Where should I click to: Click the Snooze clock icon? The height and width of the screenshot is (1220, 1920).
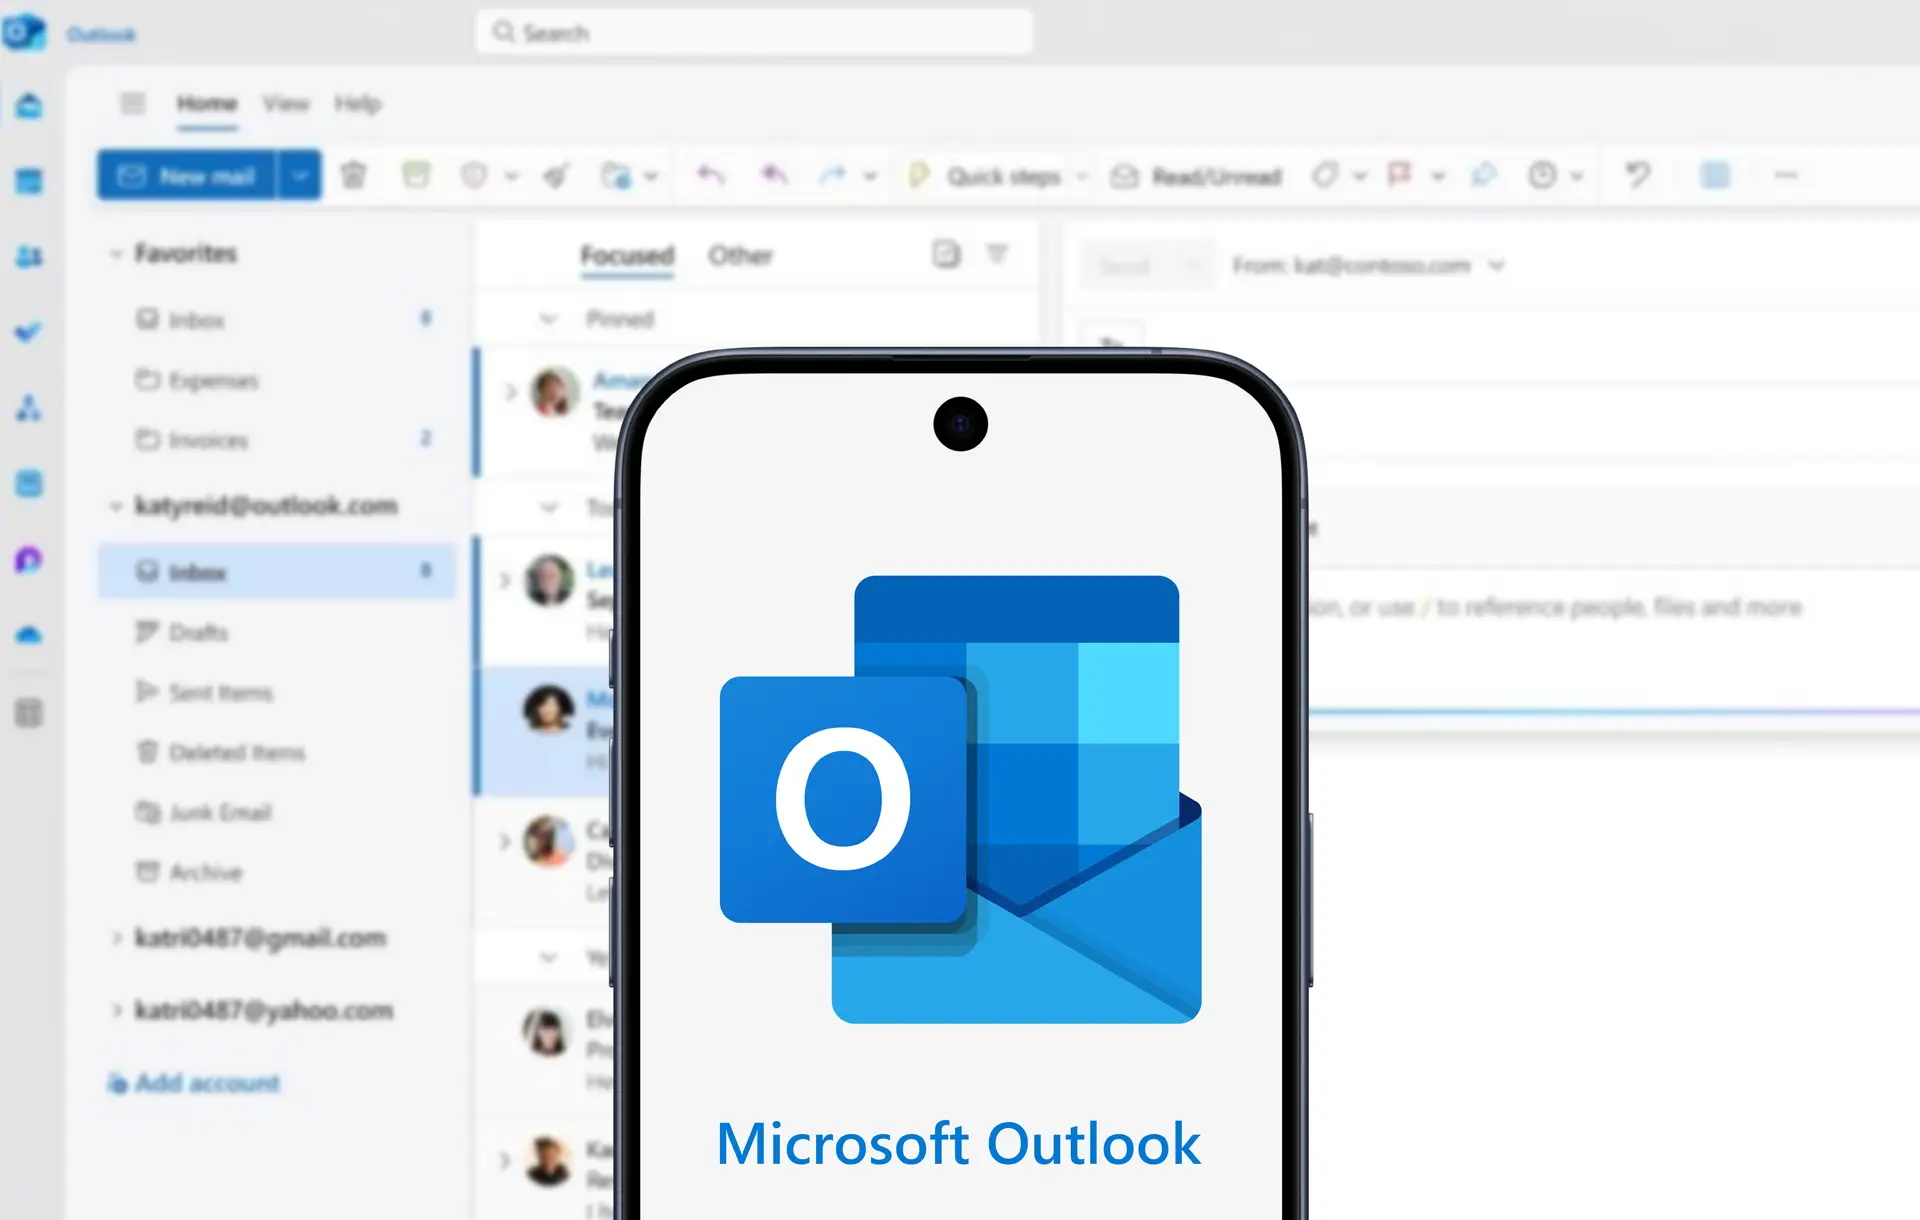(x=1542, y=176)
